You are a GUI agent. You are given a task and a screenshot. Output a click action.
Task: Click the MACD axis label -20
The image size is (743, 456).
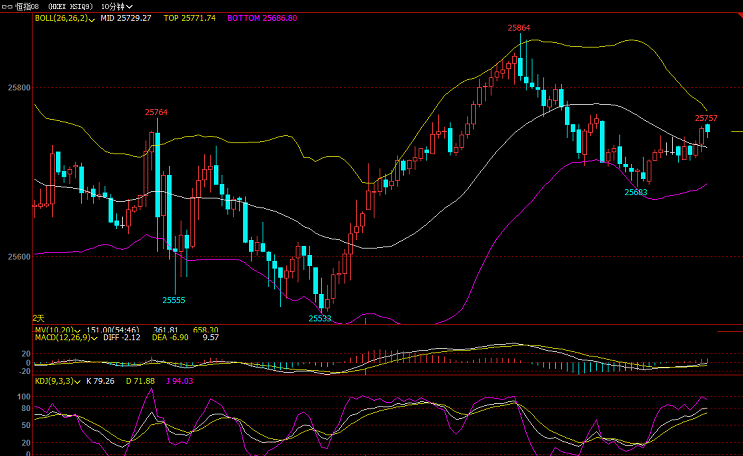(24, 372)
